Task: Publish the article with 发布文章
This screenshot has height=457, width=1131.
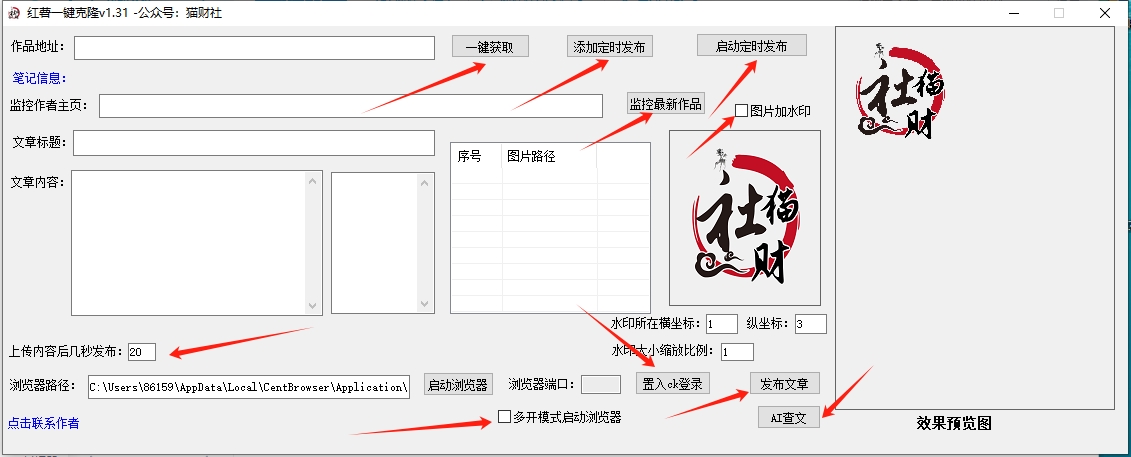Action: coord(784,383)
